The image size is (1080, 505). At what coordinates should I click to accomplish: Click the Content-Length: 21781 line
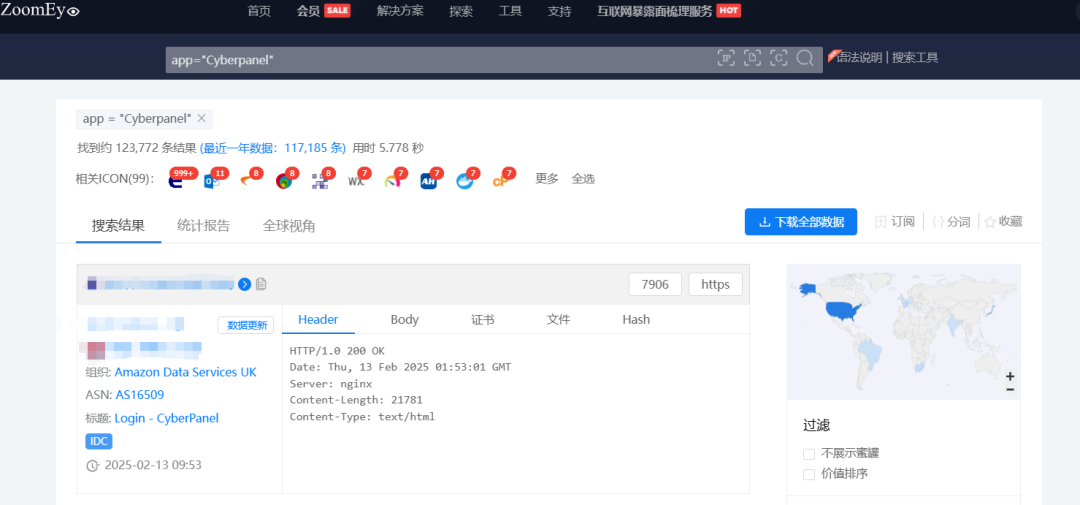356,400
